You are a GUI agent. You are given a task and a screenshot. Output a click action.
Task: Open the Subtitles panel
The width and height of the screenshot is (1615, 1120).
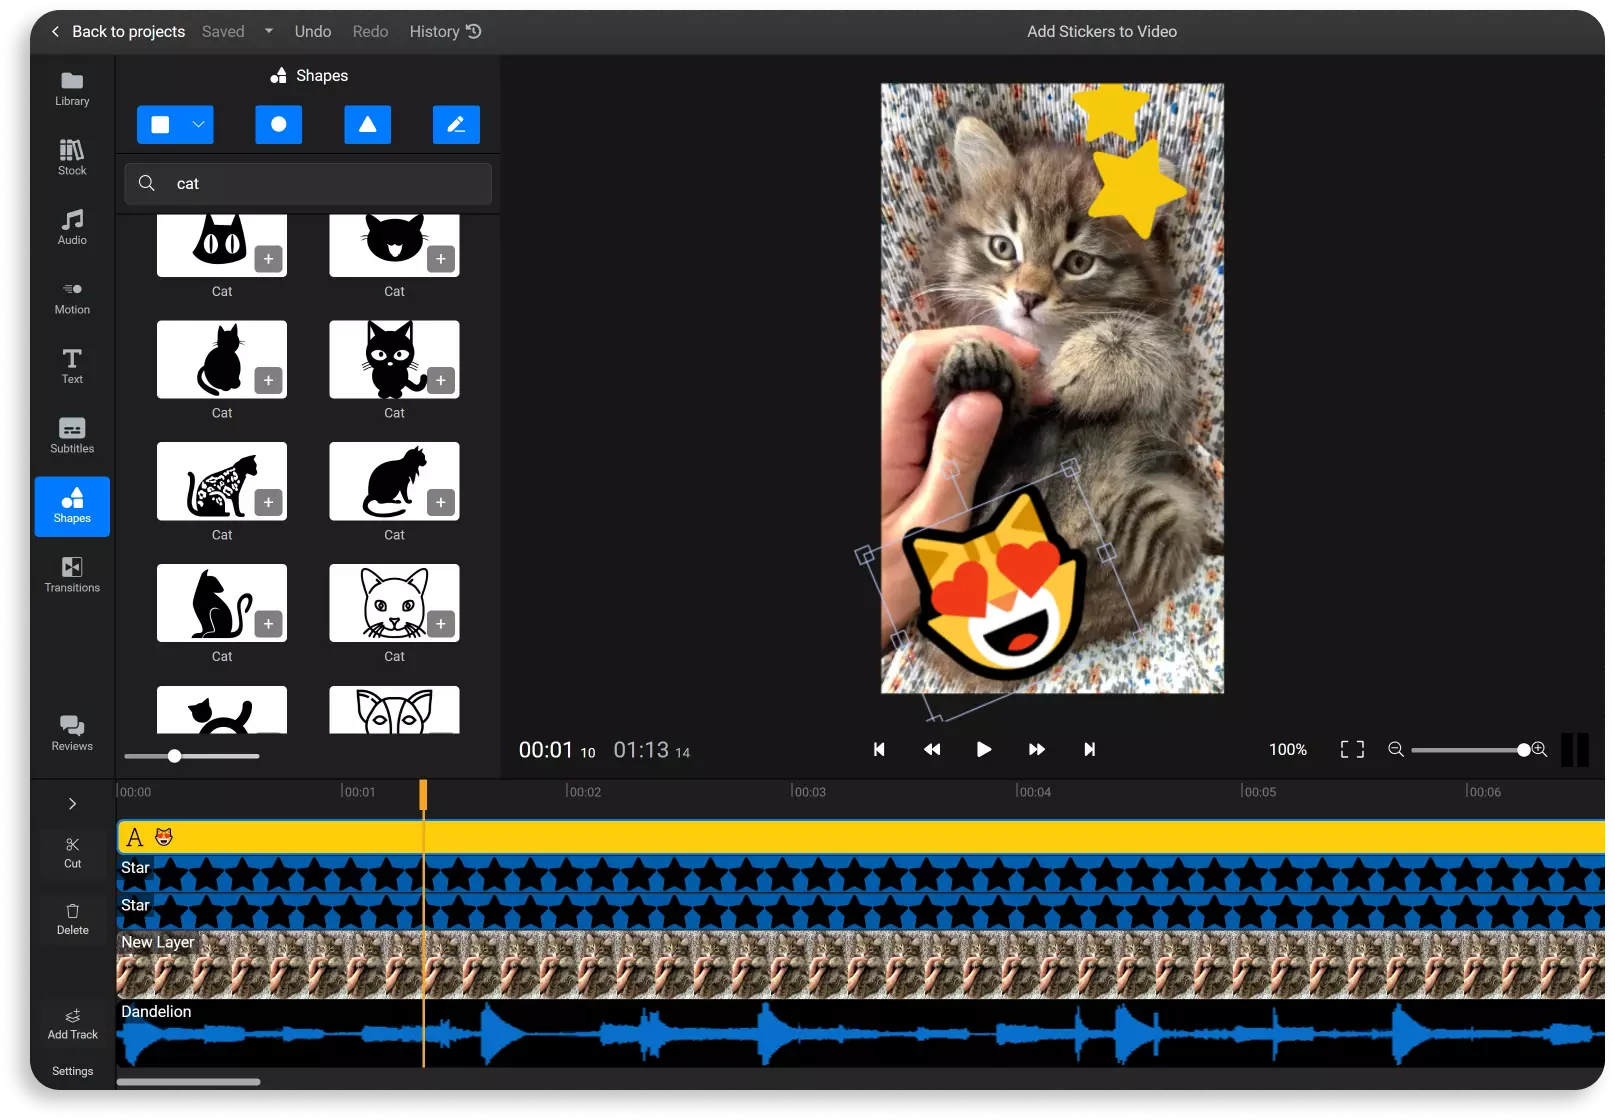pos(71,436)
